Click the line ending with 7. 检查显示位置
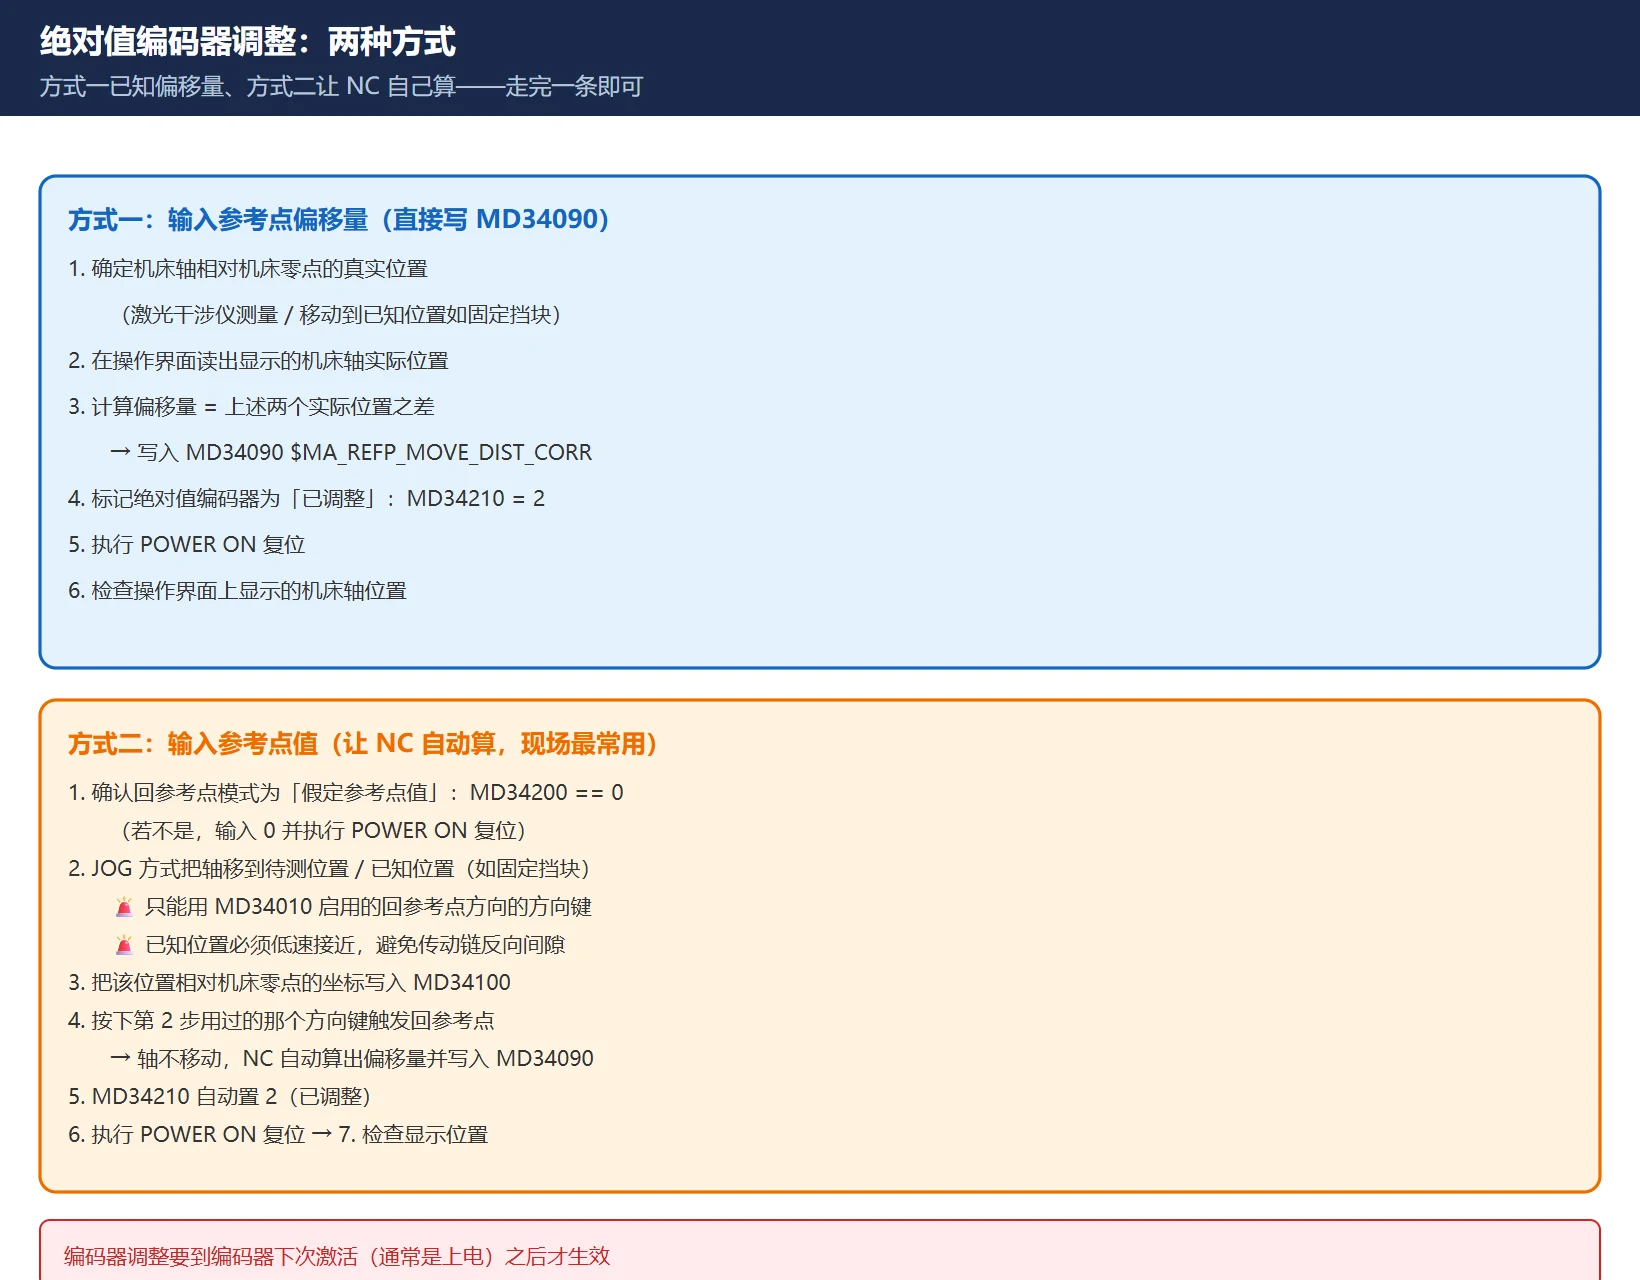The width and height of the screenshot is (1640, 1280). coord(278,1135)
